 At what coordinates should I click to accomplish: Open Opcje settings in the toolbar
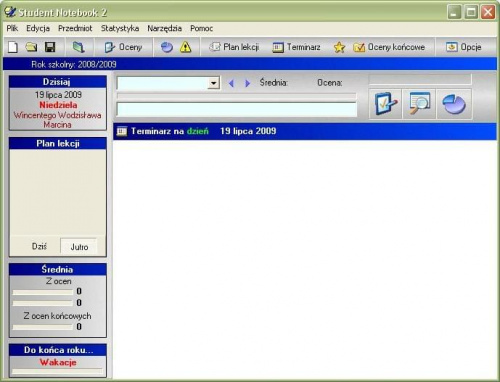coord(463,47)
